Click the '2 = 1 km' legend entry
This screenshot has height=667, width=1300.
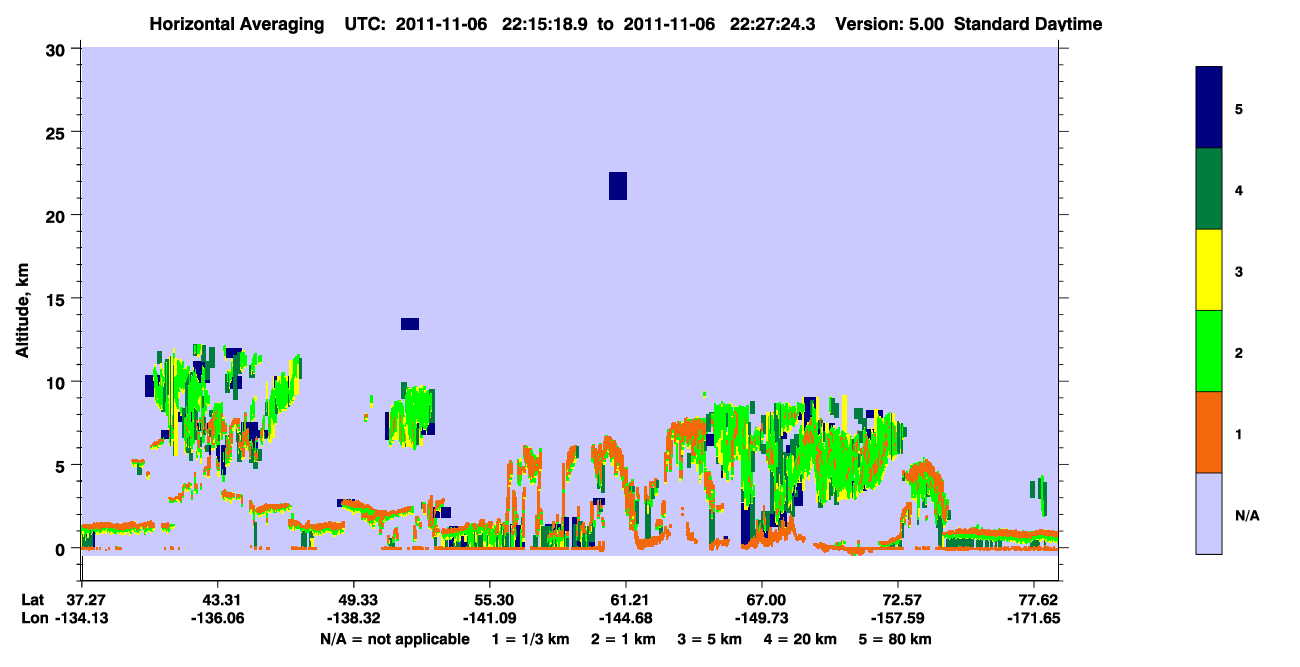coord(623,639)
